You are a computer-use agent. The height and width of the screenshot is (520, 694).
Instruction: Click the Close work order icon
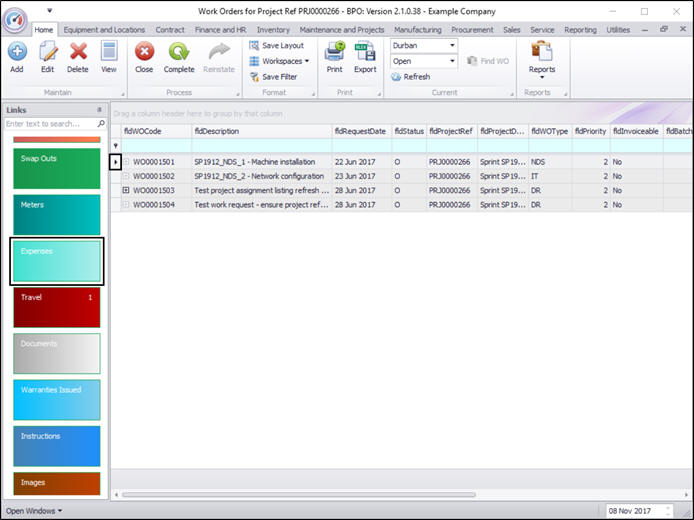pyautogui.click(x=144, y=52)
